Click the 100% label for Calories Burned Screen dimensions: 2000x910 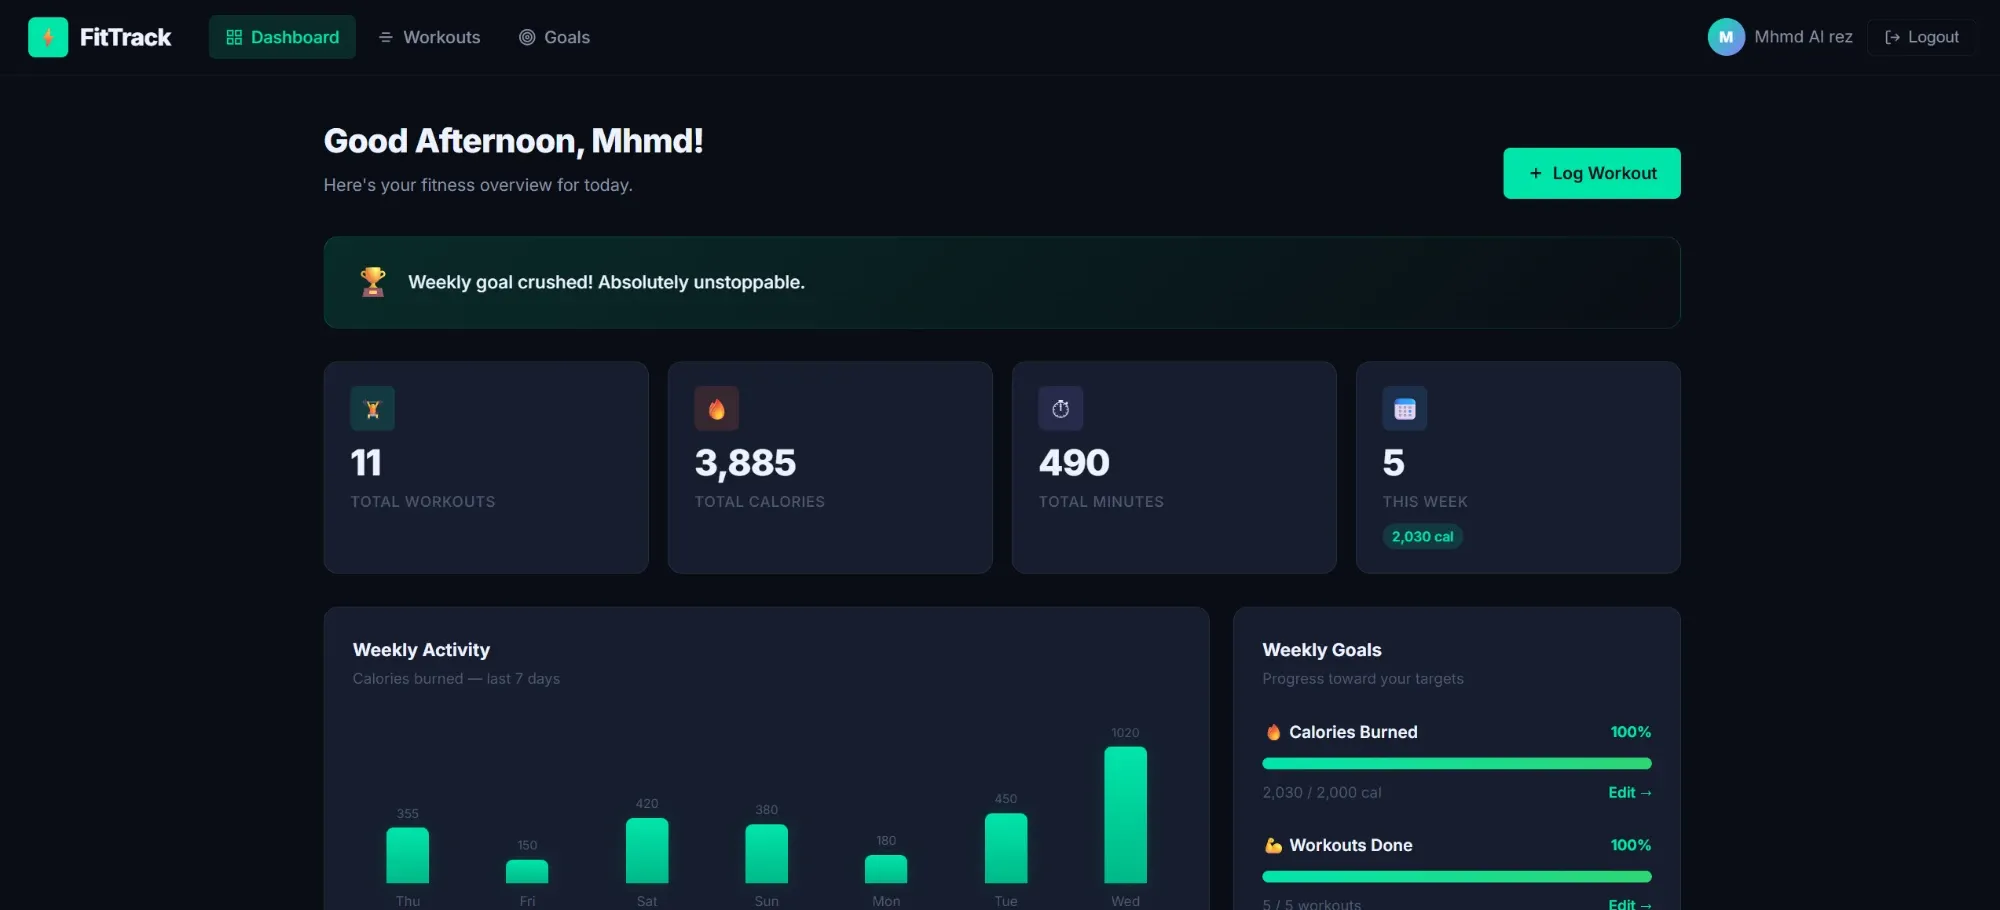1630,732
